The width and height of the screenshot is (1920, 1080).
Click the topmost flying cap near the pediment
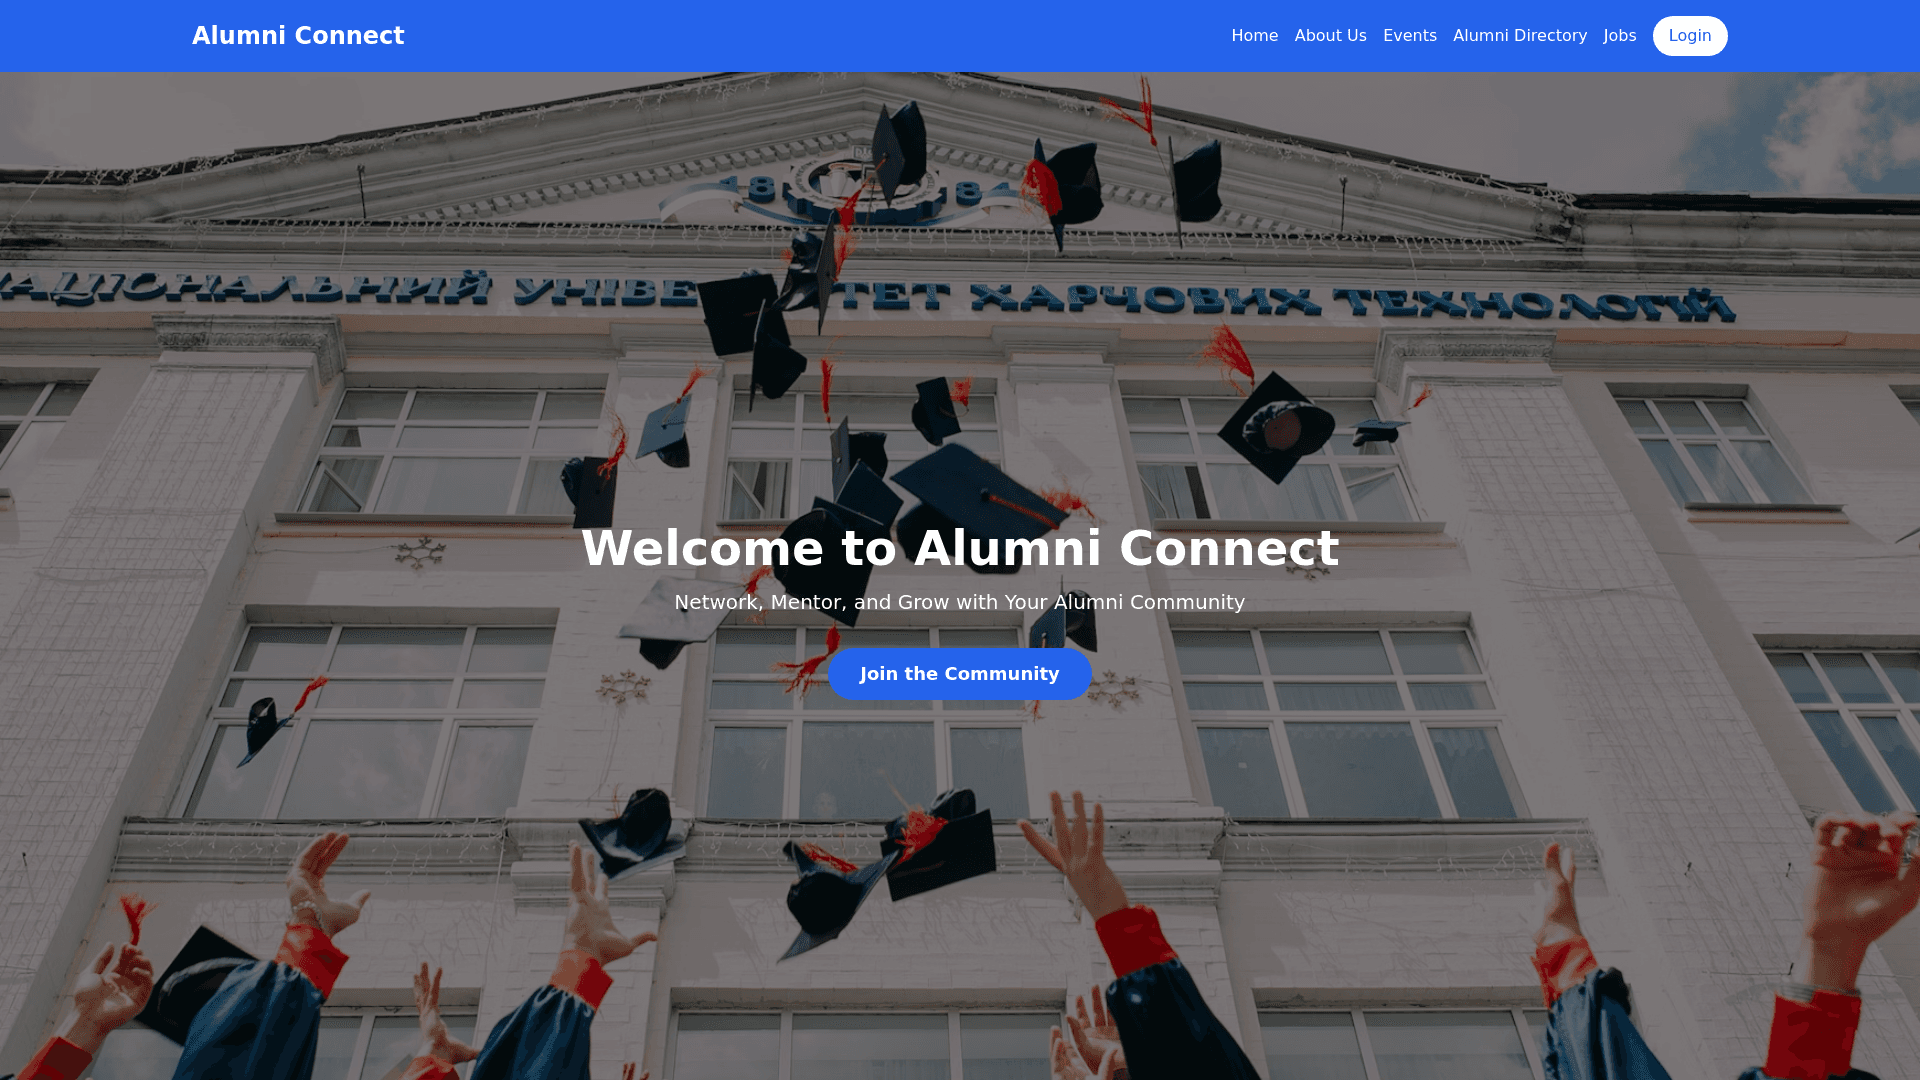pyautogui.click(x=899, y=140)
